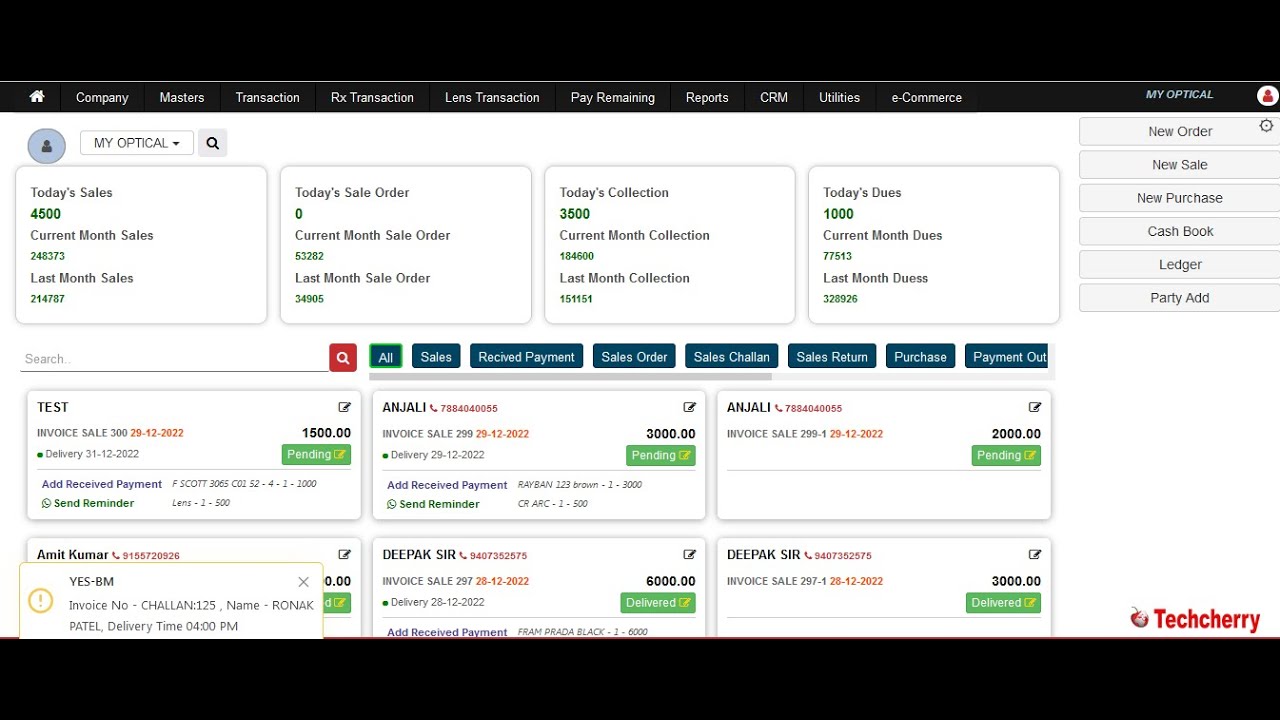1280x720 pixels.
Task: Open the Rx Transaction menu
Action: click(372, 97)
